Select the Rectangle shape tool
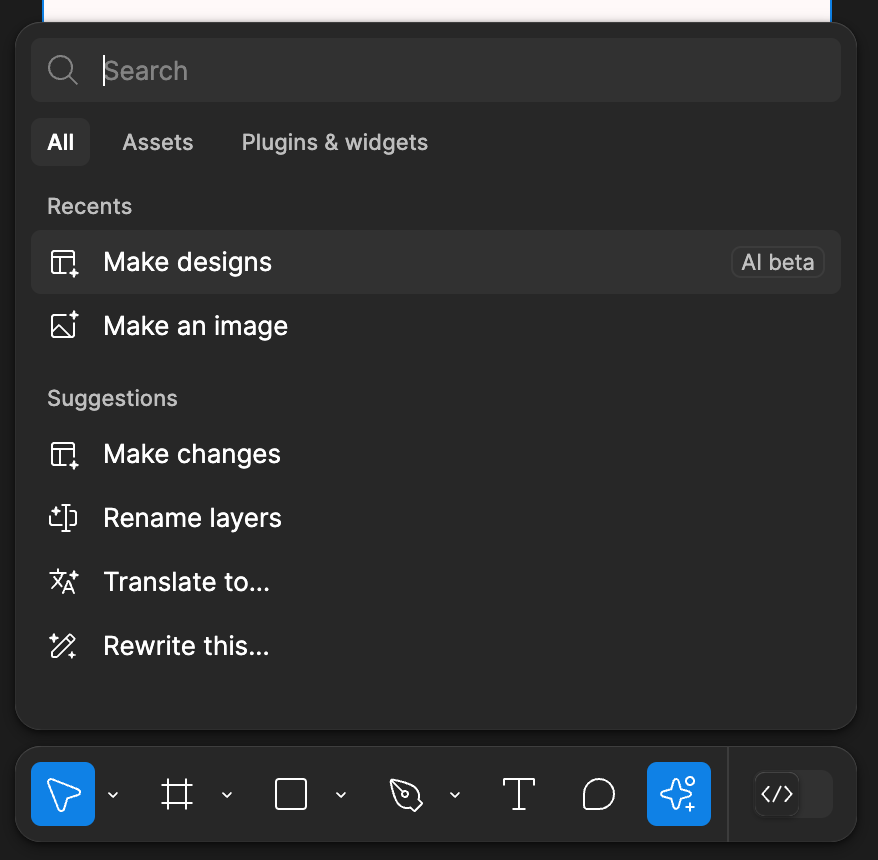878x860 pixels. coord(291,794)
